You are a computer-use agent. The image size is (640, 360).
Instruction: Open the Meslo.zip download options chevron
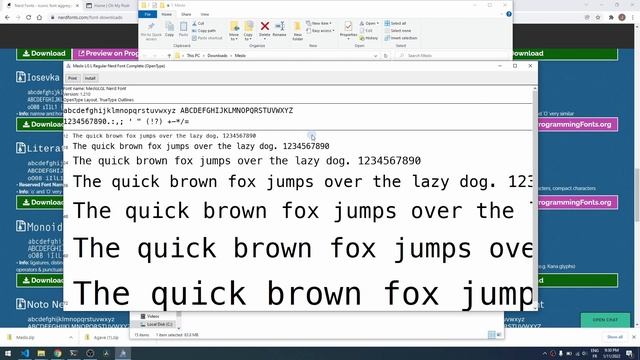71,338
